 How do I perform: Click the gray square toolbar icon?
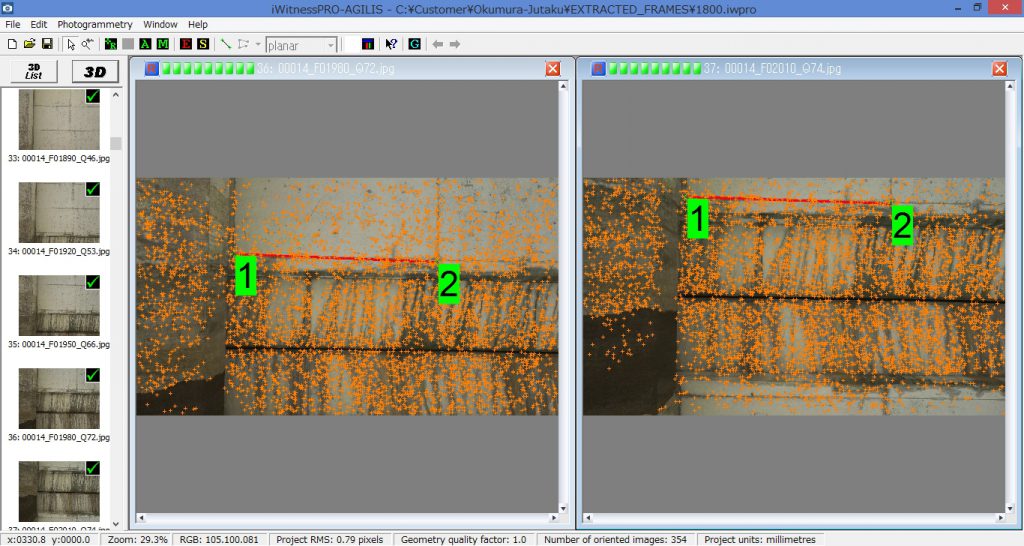[x=128, y=44]
